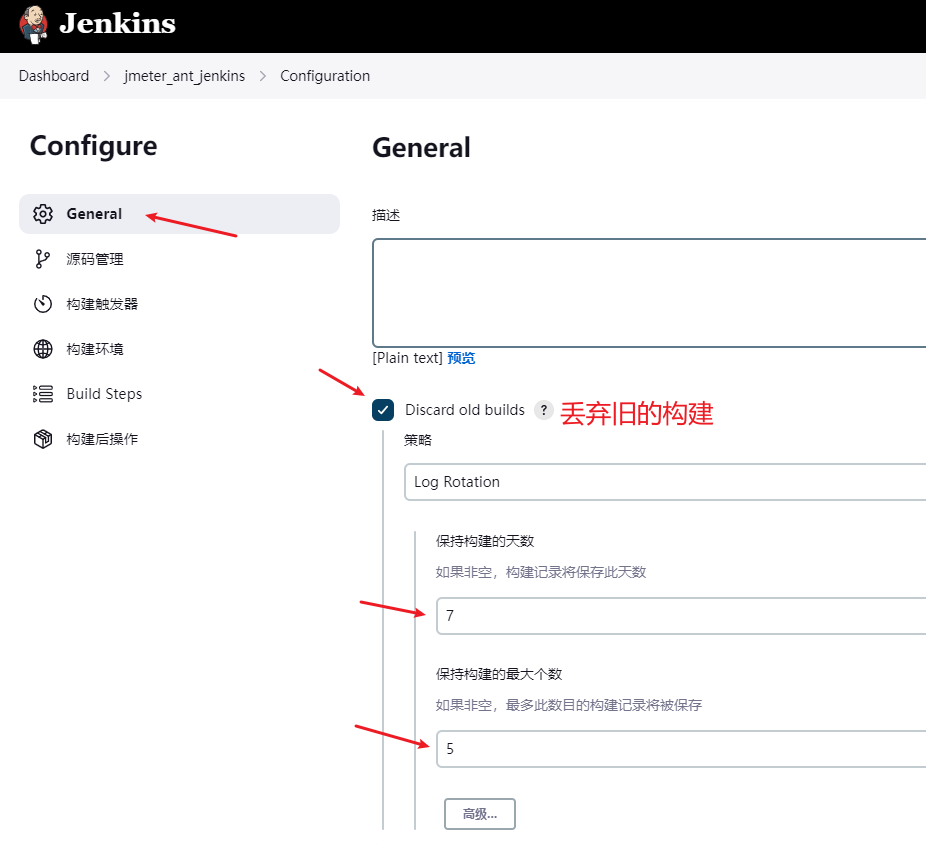Click the Configuration breadcrumb

(x=325, y=76)
